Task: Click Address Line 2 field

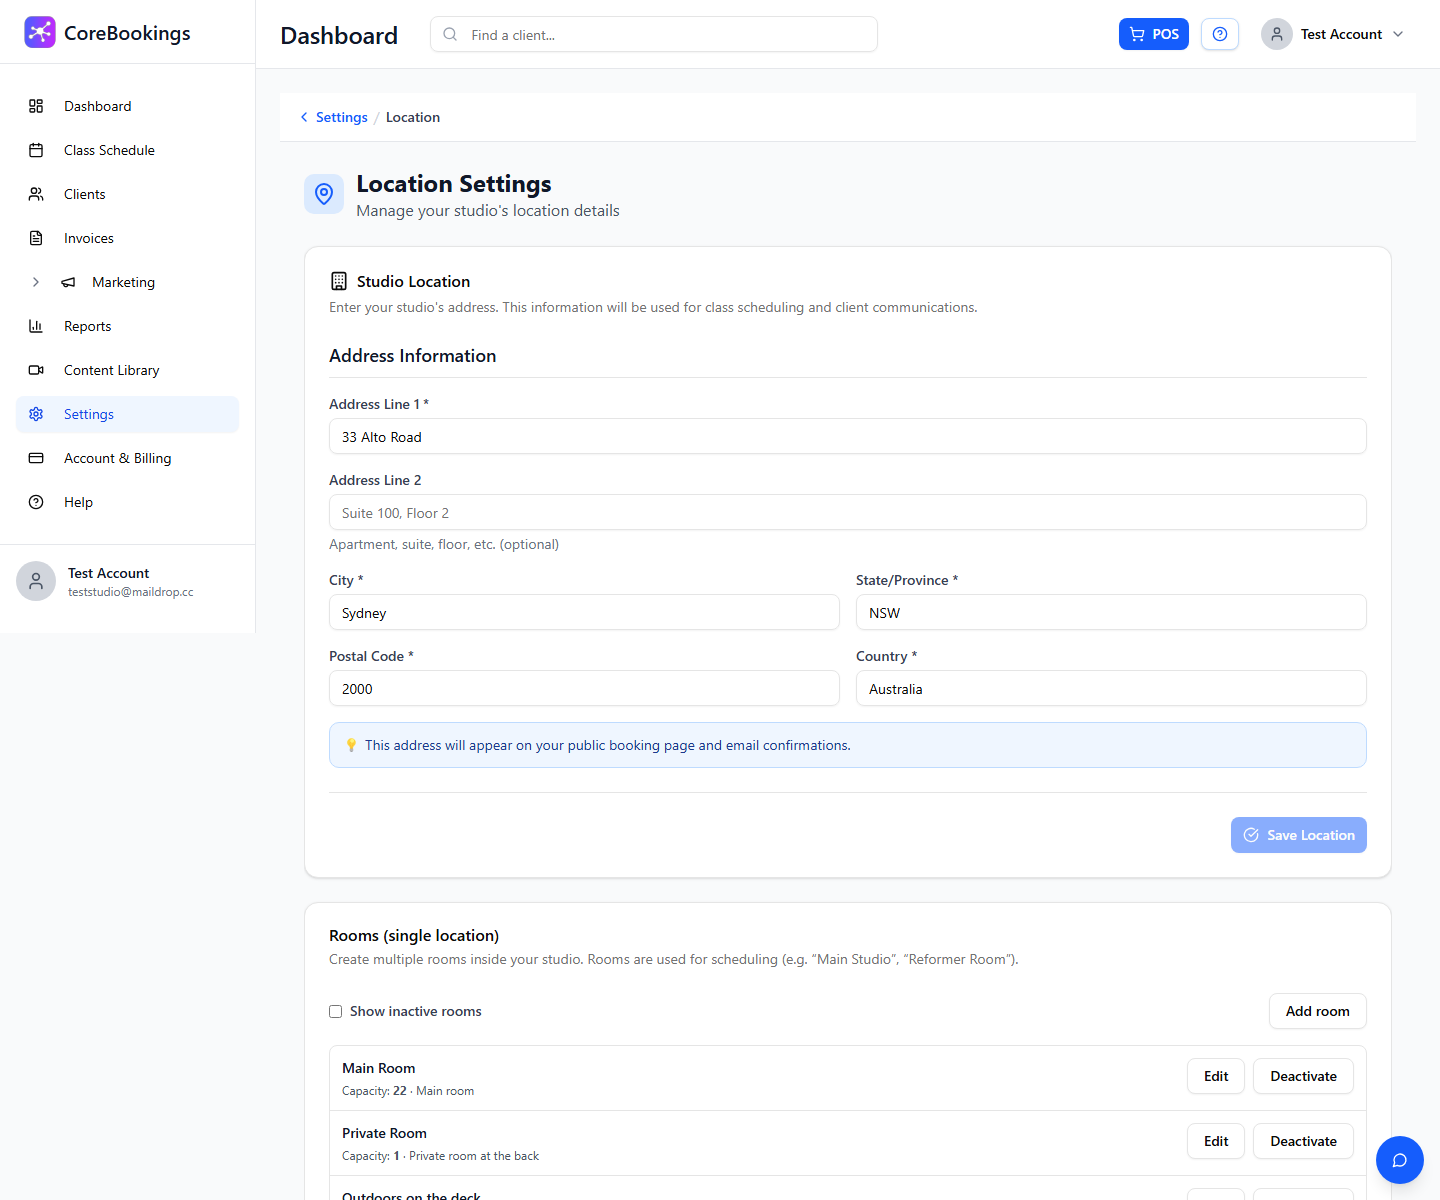Action: [x=848, y=512]
